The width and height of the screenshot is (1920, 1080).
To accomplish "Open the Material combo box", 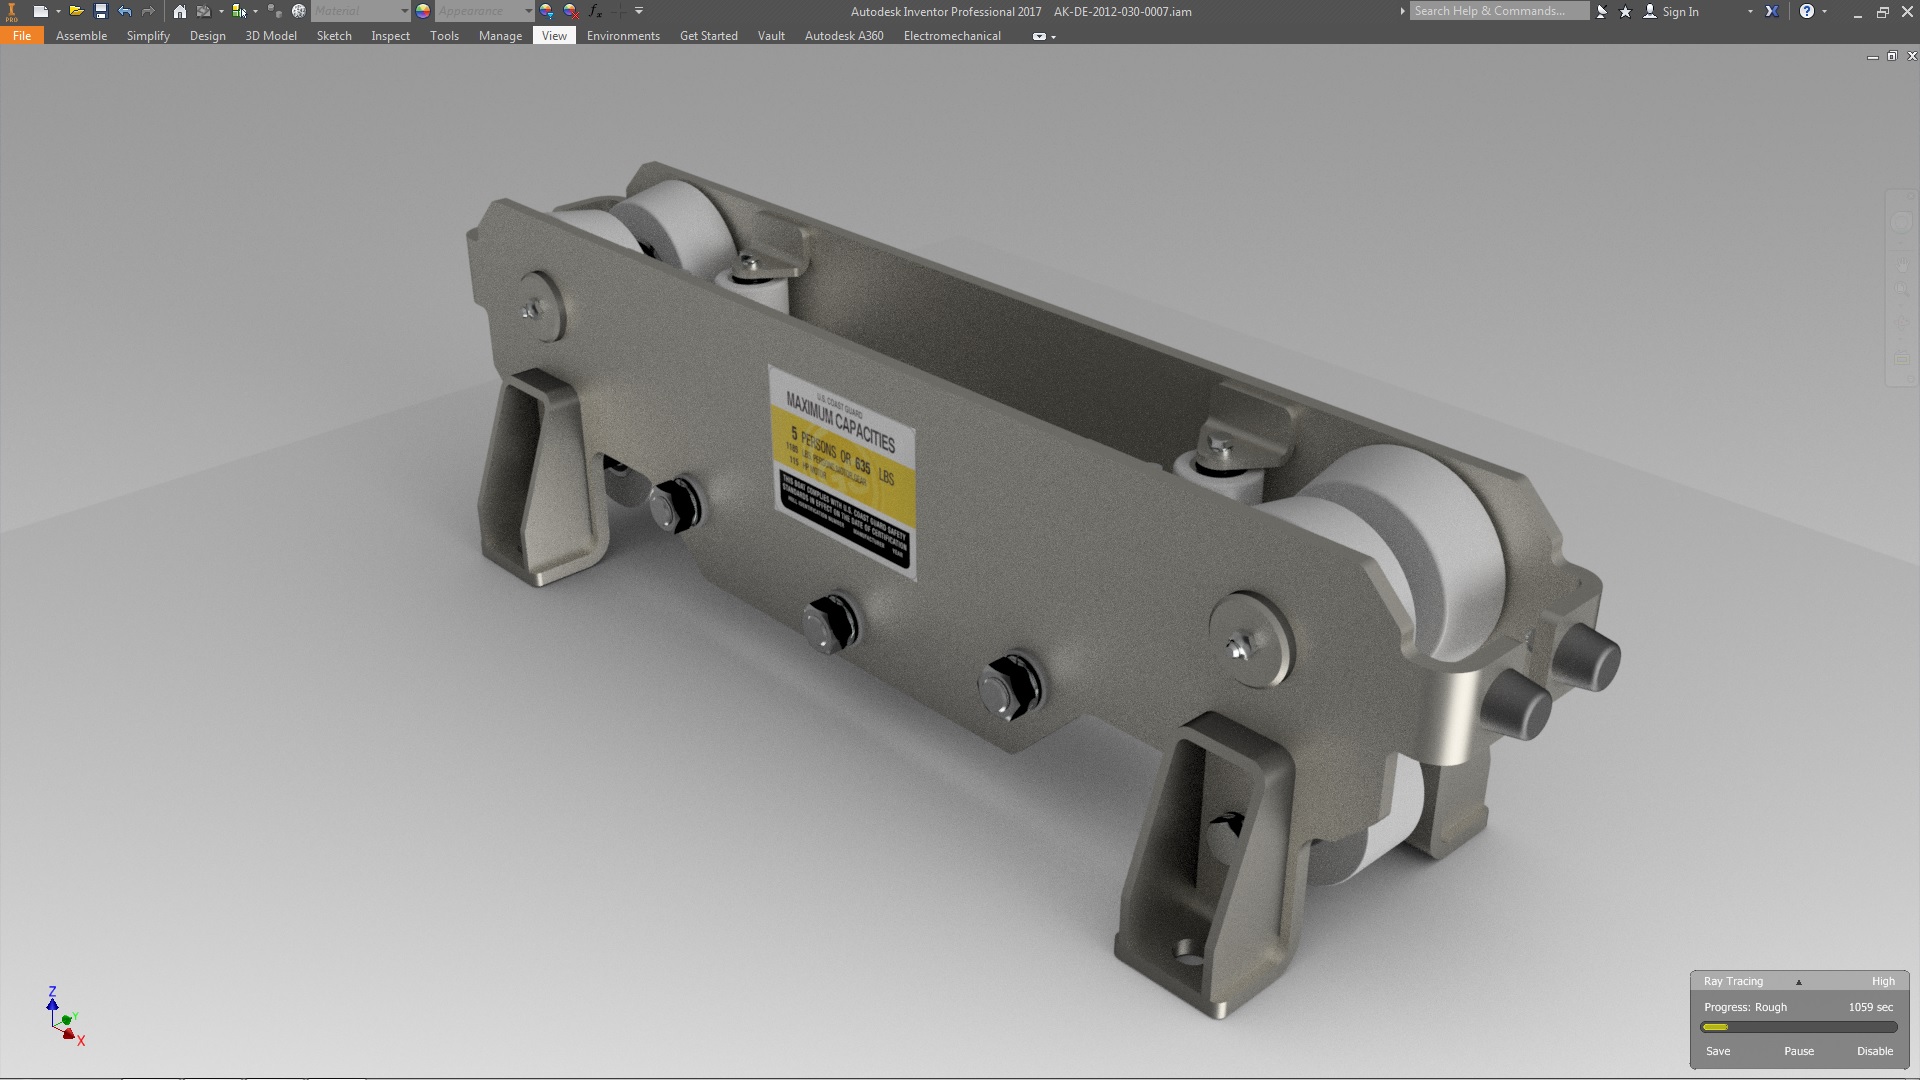I will 360,11.
